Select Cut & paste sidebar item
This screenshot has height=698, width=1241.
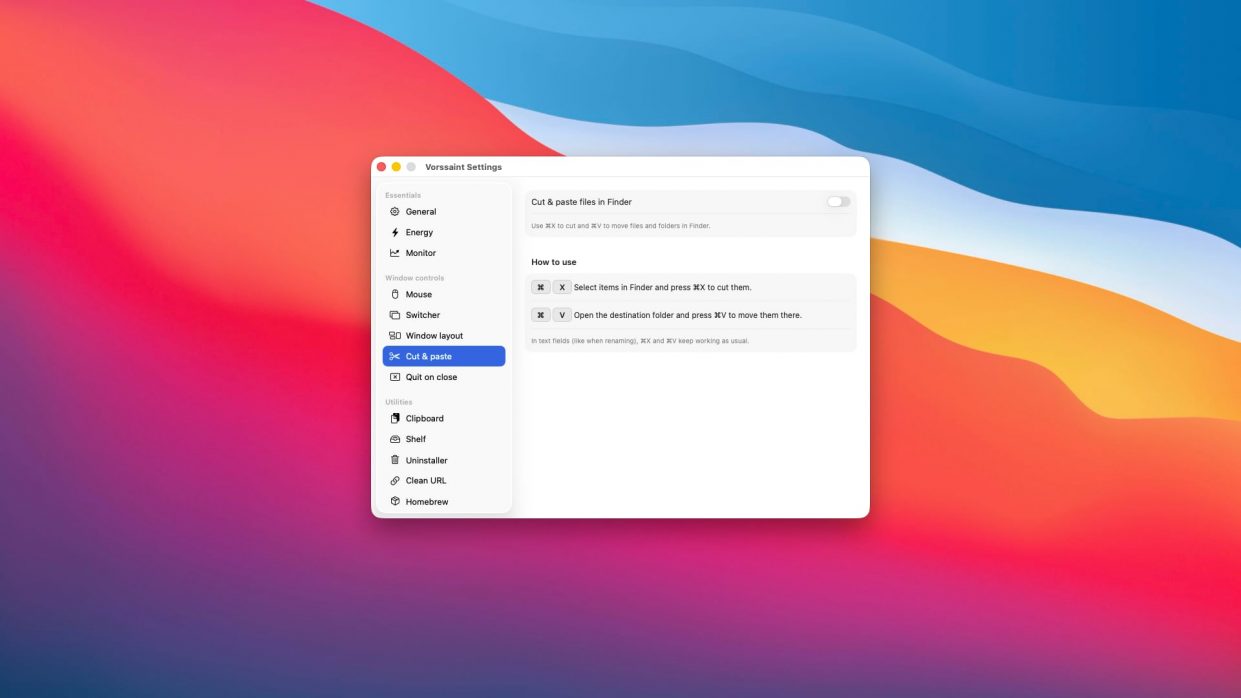click(444, 356)
